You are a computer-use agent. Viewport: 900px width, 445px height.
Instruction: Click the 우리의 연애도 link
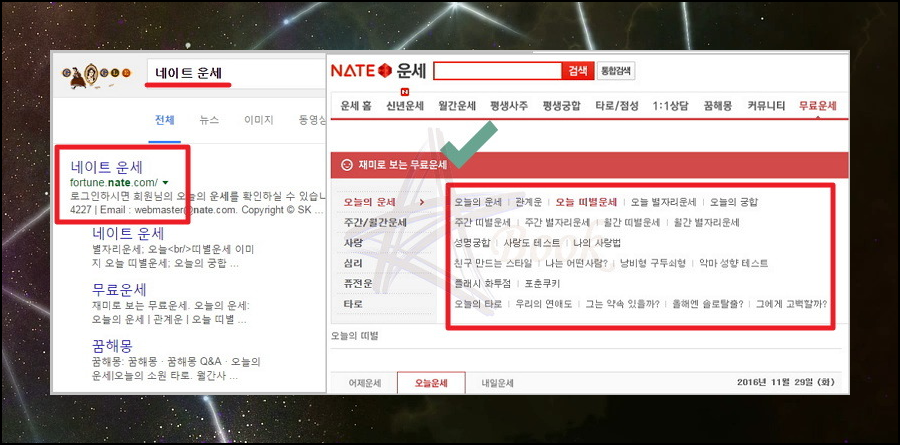pyautogui.click(x=544, y=304)
